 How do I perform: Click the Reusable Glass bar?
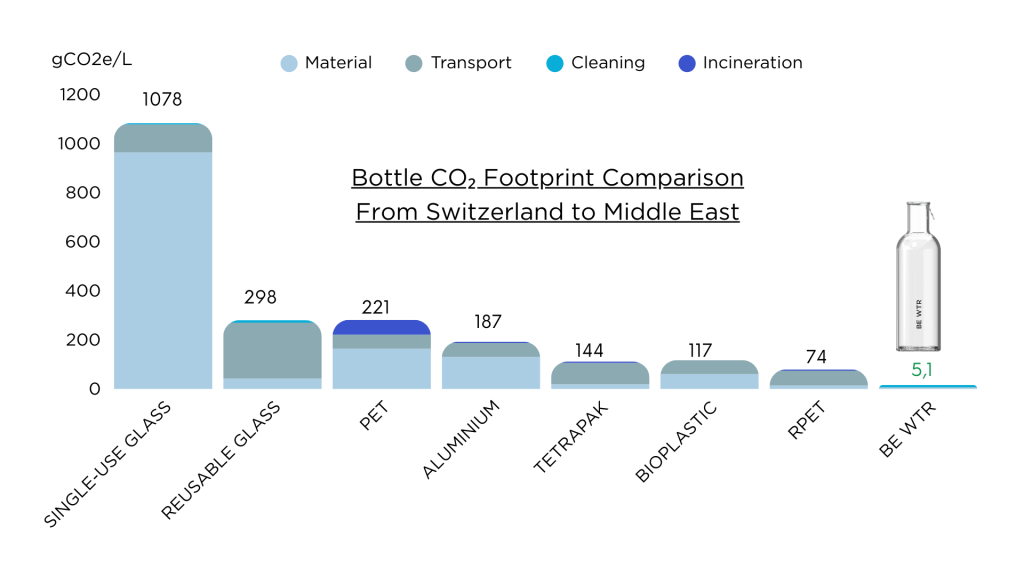[x=272, y=350]
